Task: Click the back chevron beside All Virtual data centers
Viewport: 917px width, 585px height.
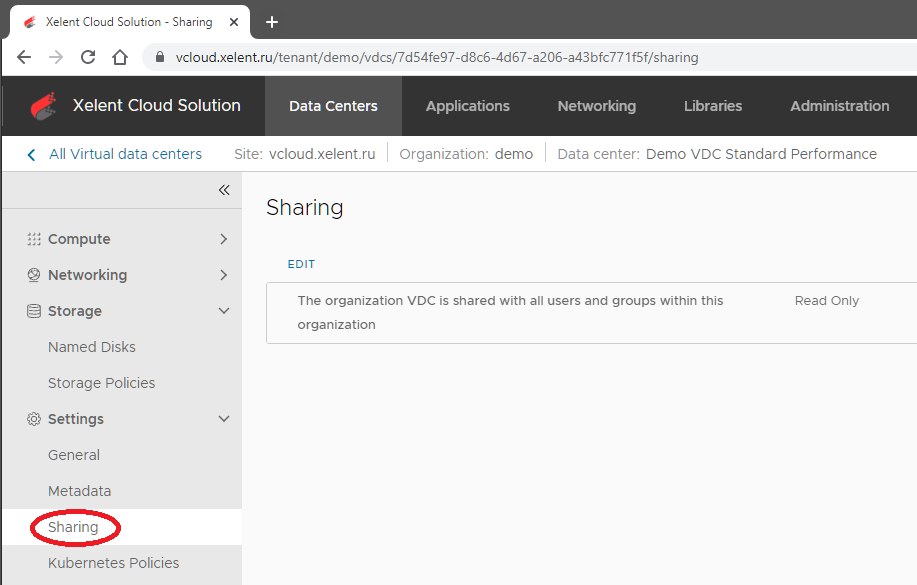Action: coord(32,154)
